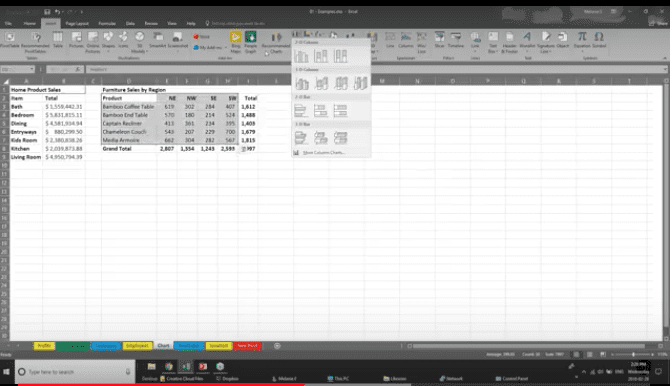Click the Save icon in quick access

(47, 12)
